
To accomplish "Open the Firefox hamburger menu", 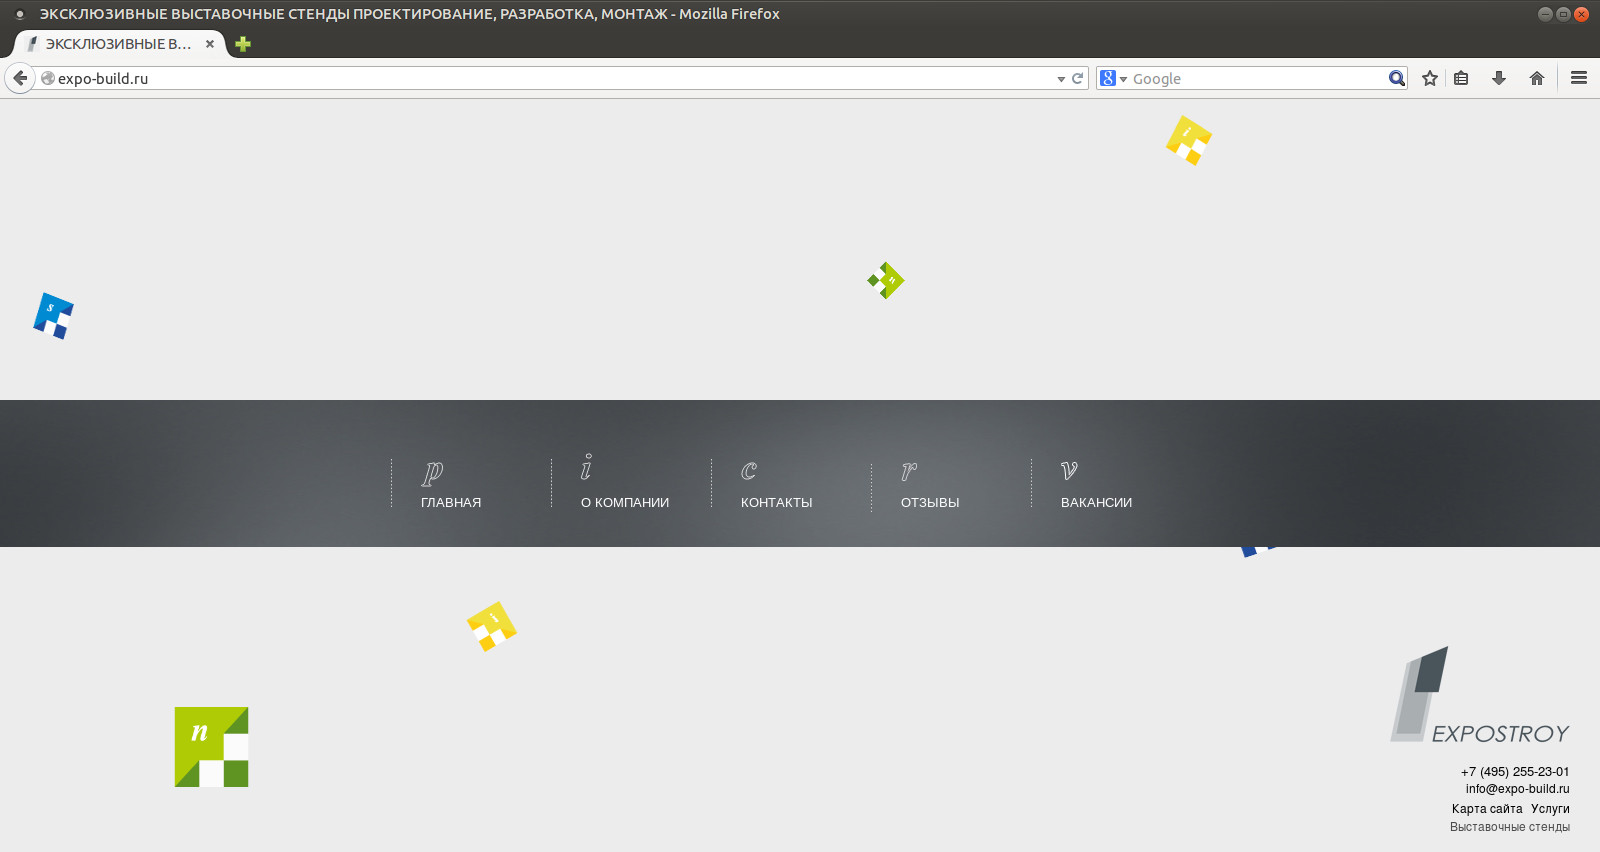I will tap(1579, 78).
